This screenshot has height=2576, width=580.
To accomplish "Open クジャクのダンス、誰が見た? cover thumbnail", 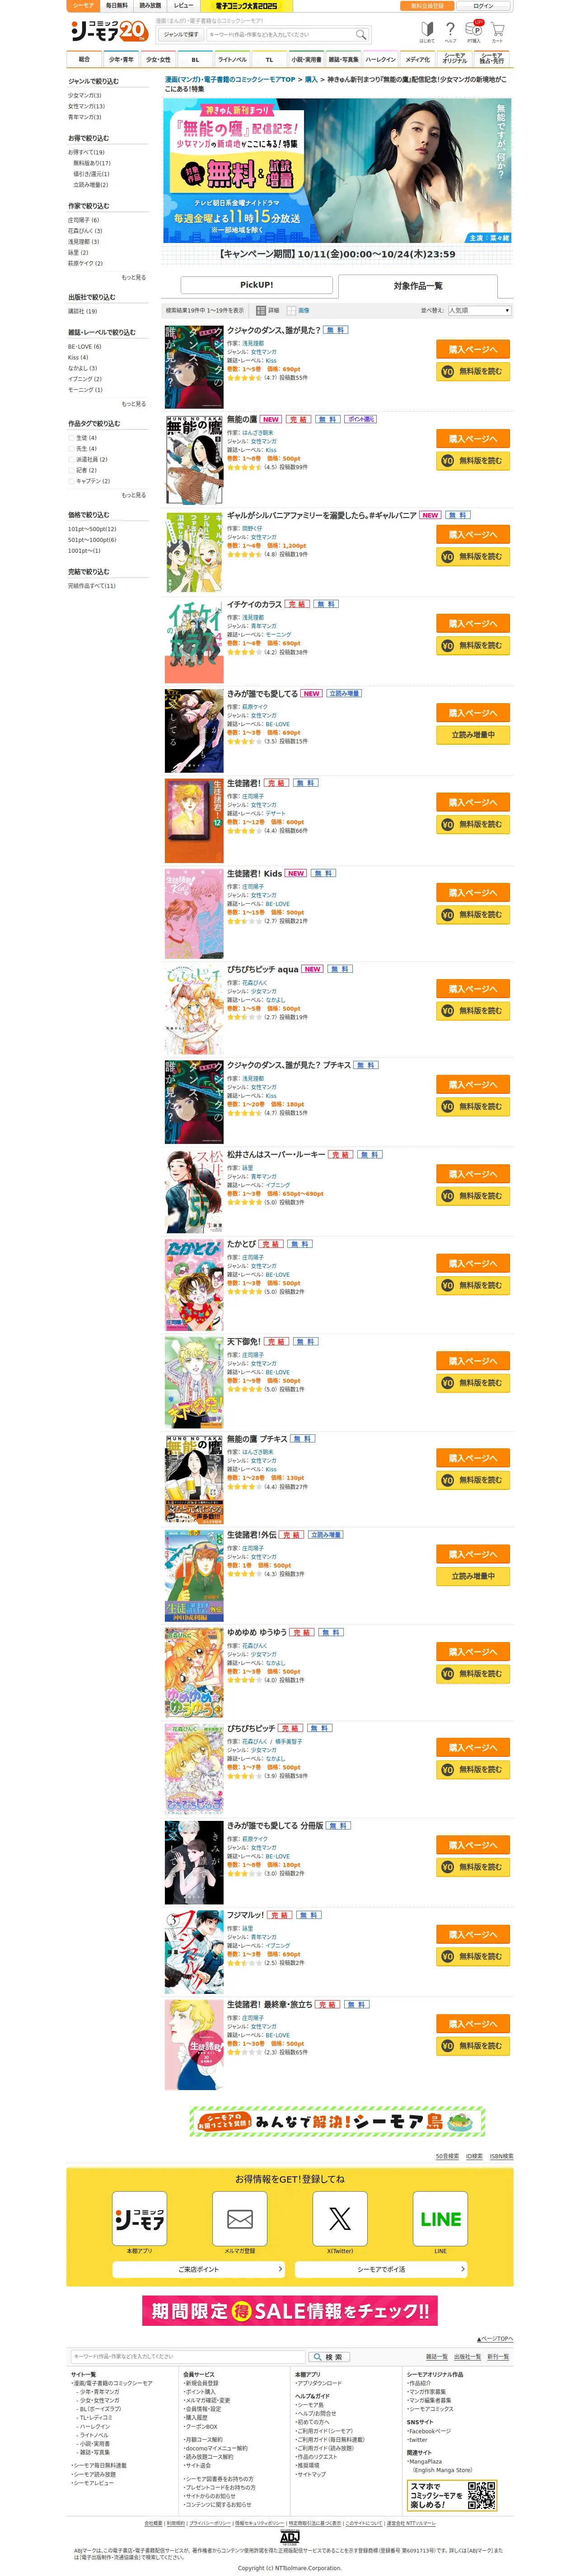I will click(x=194, y=367).
